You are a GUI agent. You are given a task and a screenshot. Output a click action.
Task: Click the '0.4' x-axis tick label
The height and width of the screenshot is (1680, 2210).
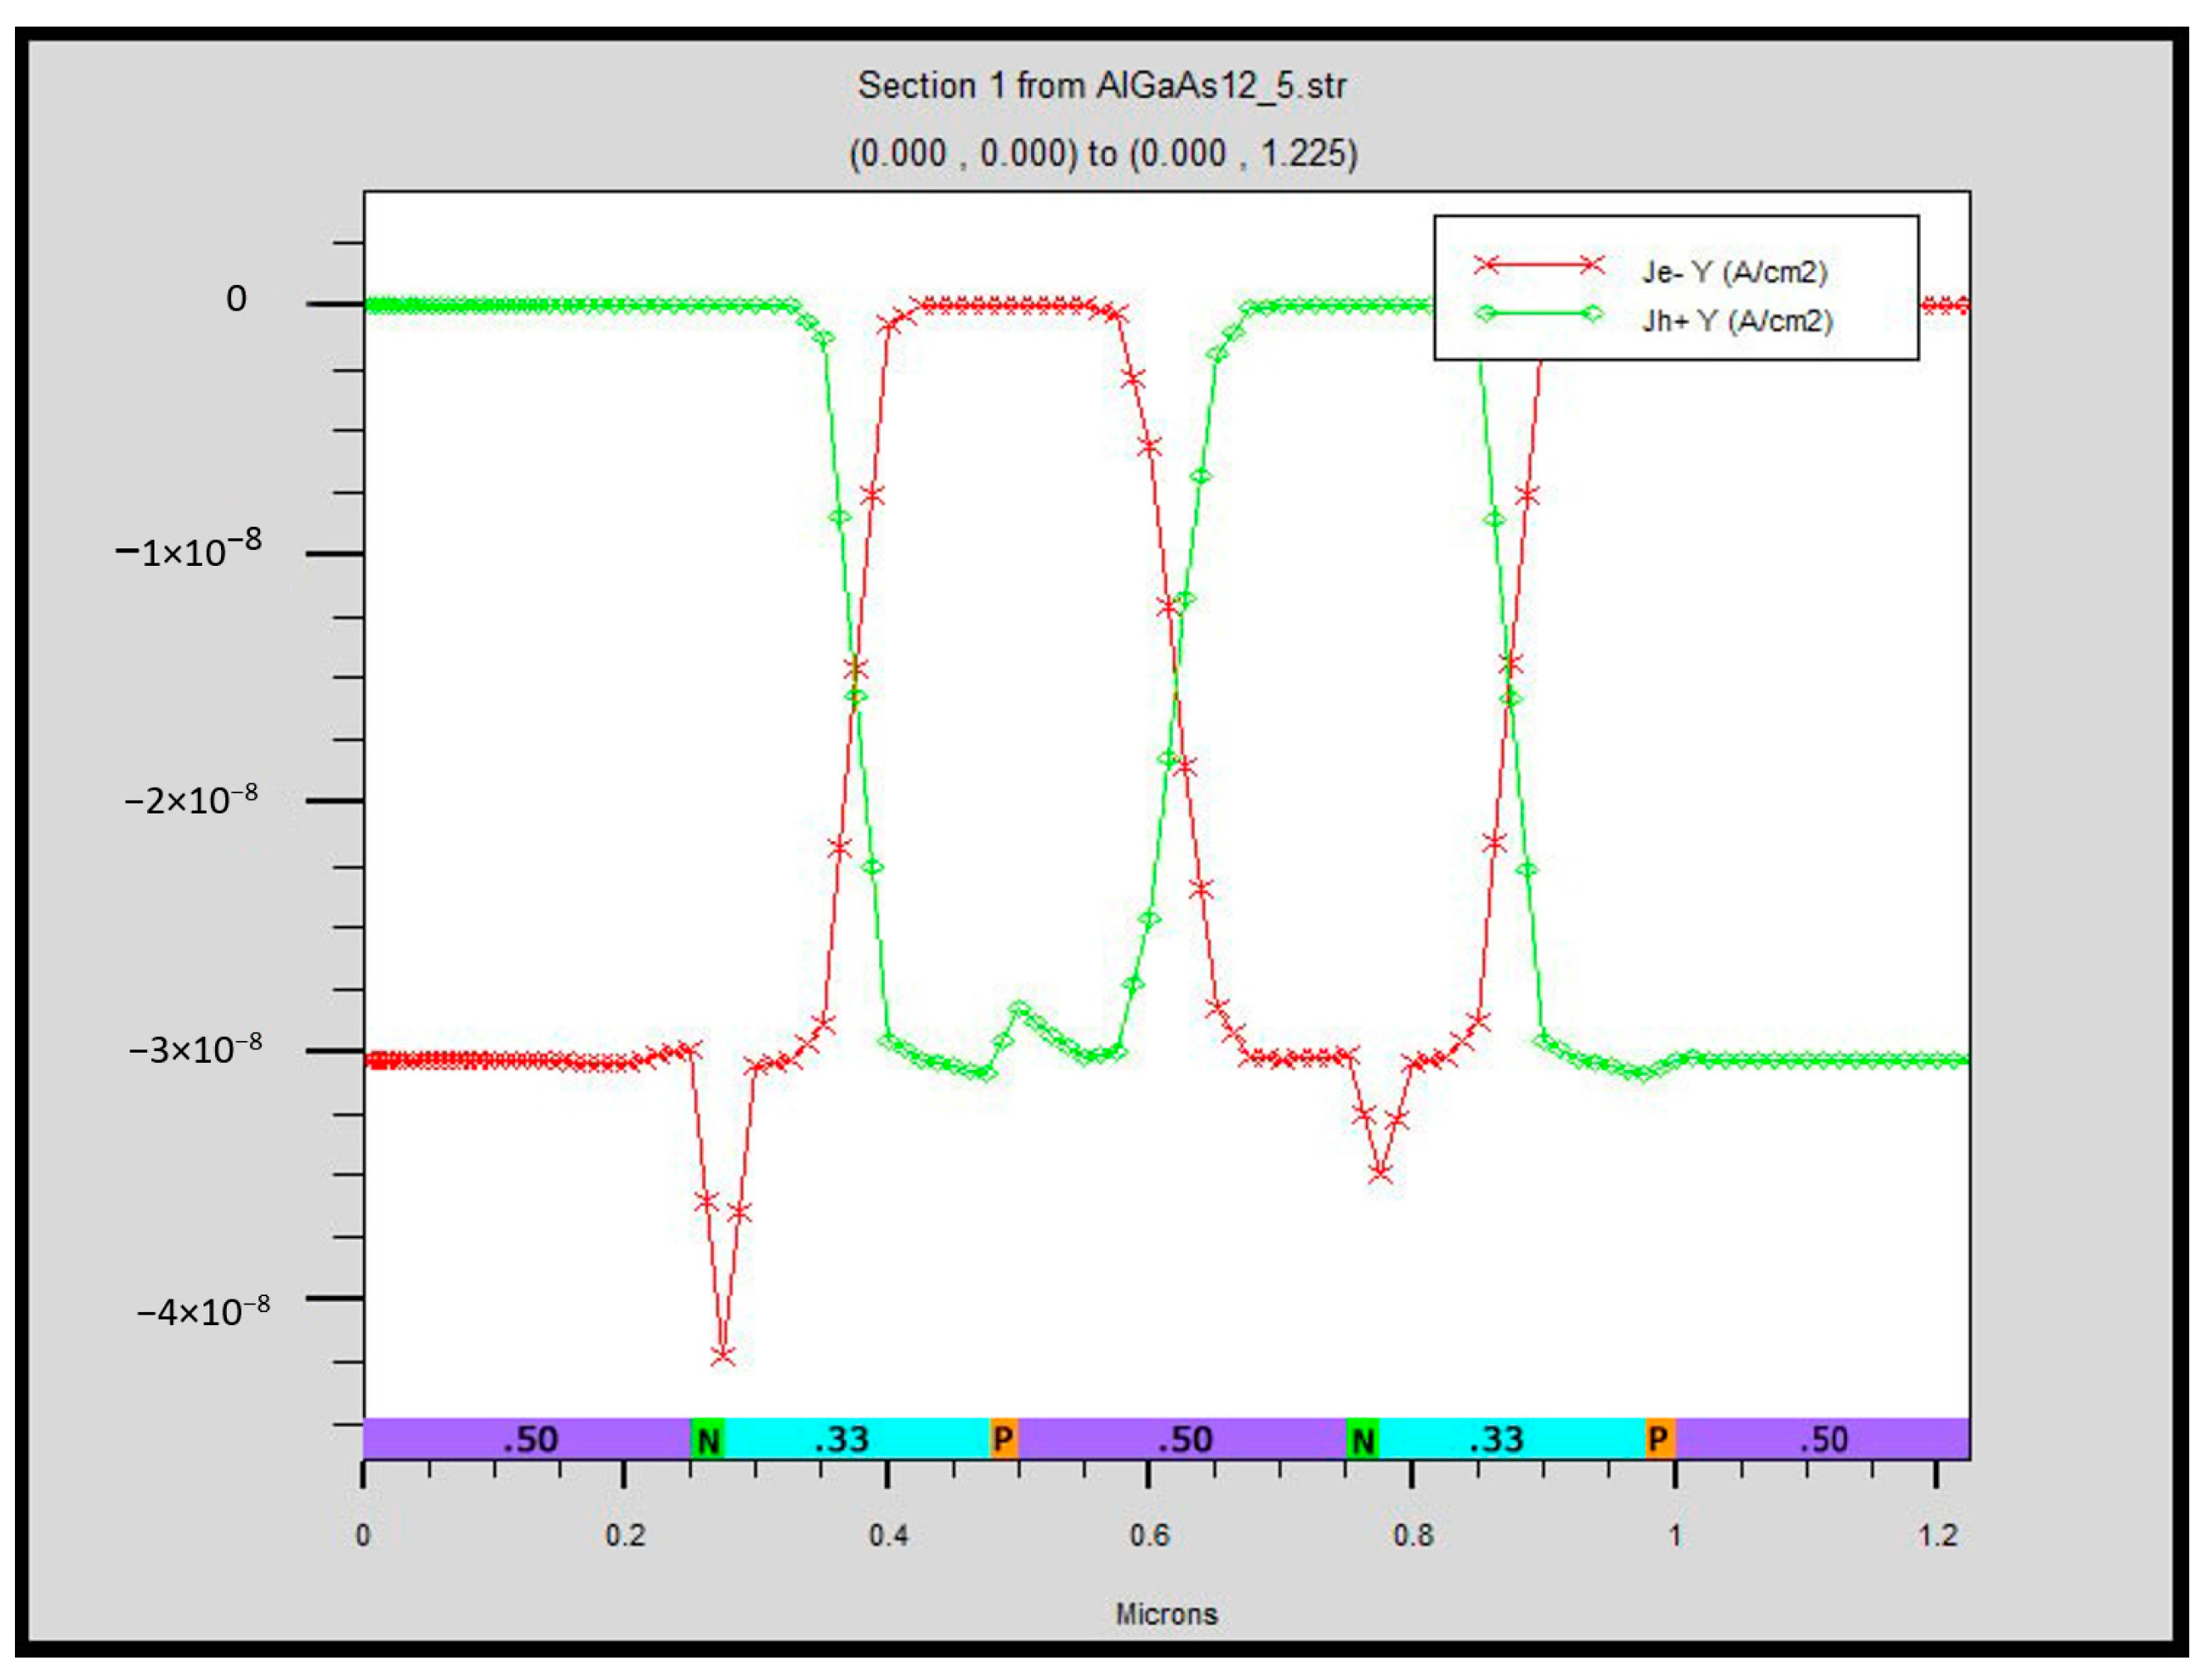(x=888, y=1535)
